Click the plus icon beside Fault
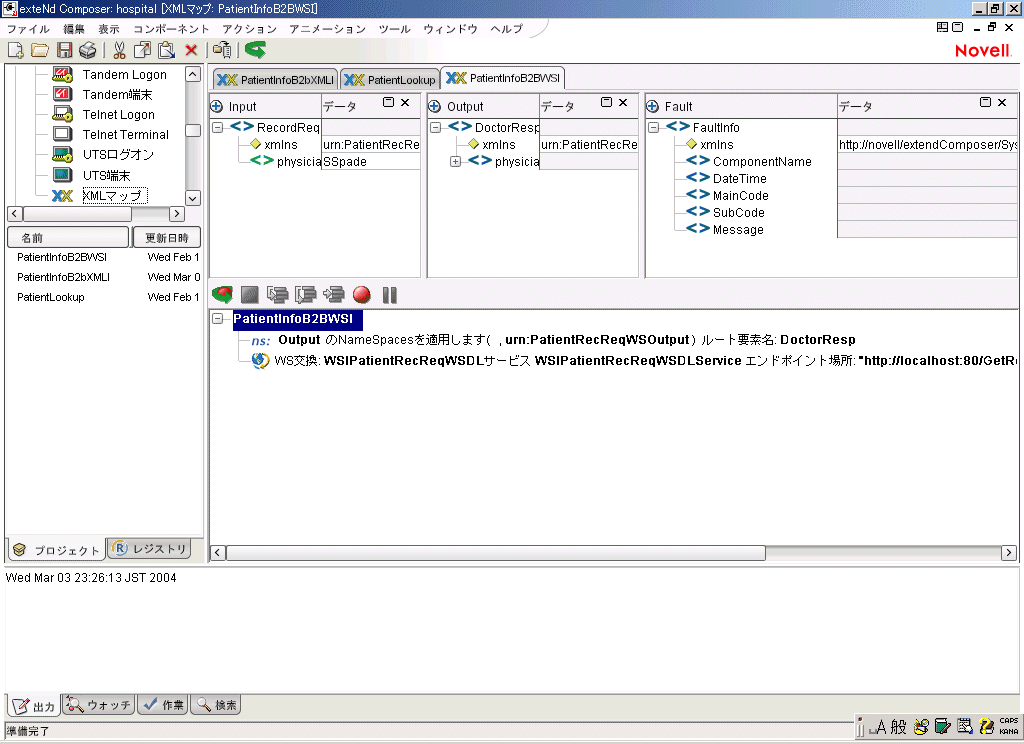 [x=652, y=106]
